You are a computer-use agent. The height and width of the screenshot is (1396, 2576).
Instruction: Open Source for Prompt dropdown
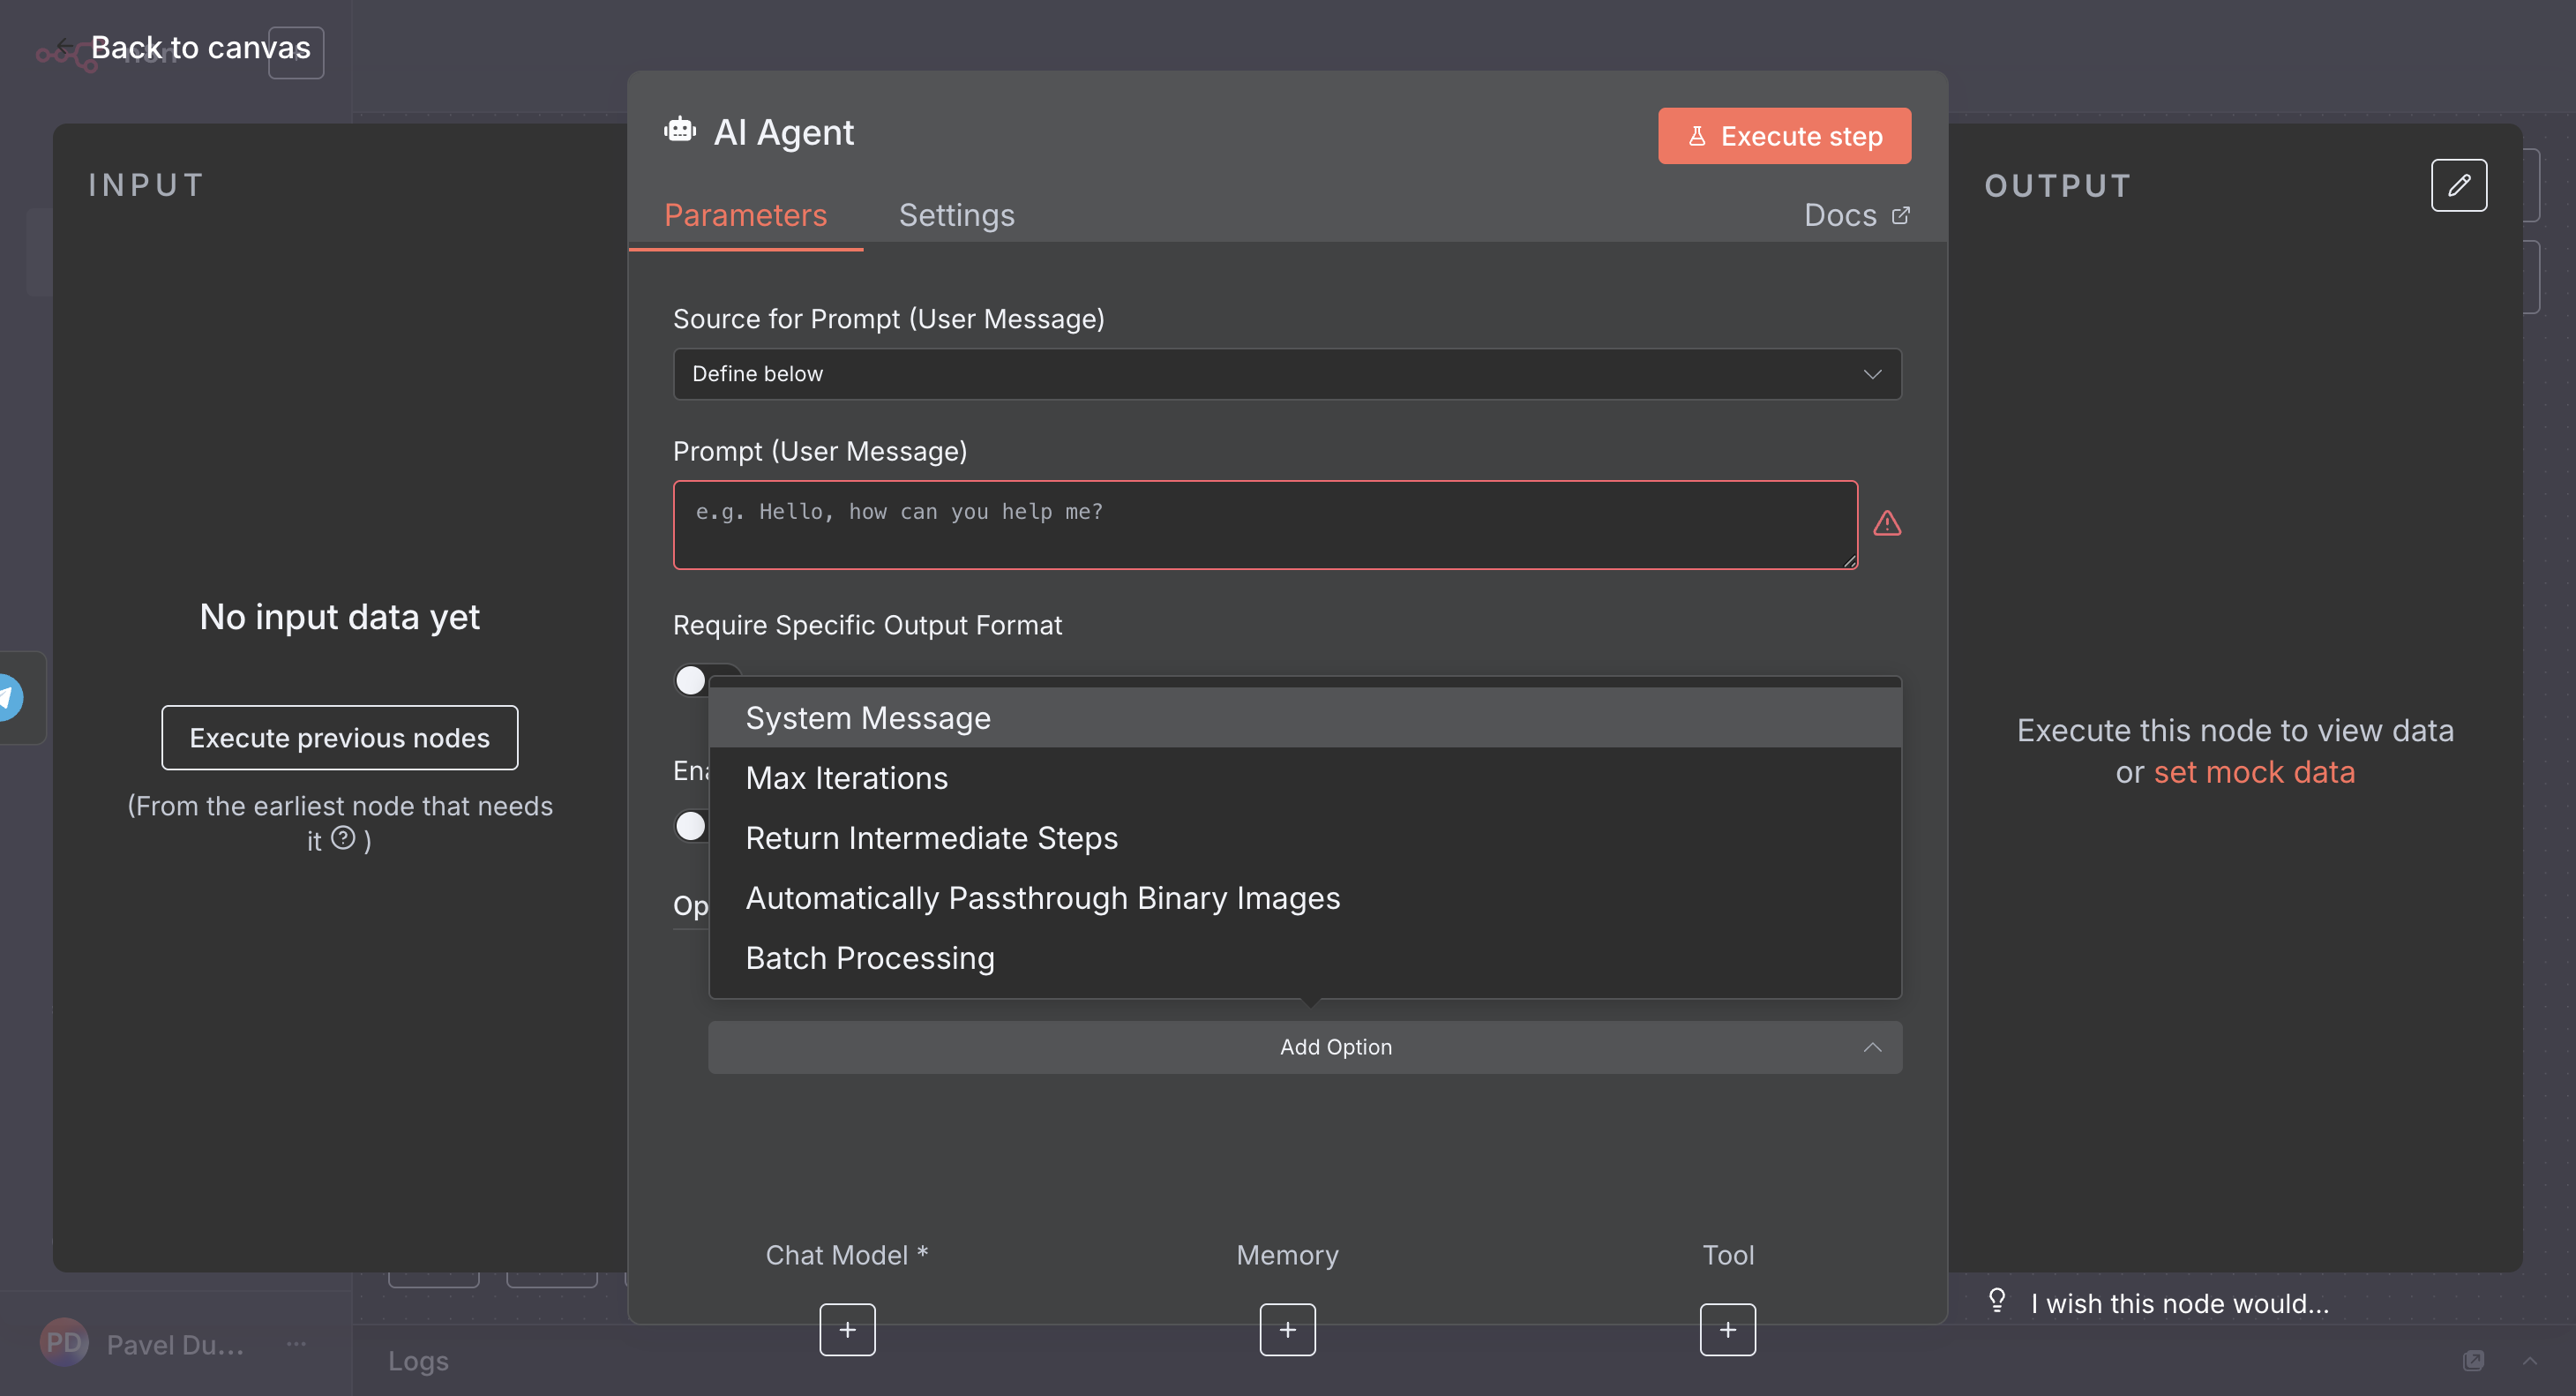[x=1286, y=374]
